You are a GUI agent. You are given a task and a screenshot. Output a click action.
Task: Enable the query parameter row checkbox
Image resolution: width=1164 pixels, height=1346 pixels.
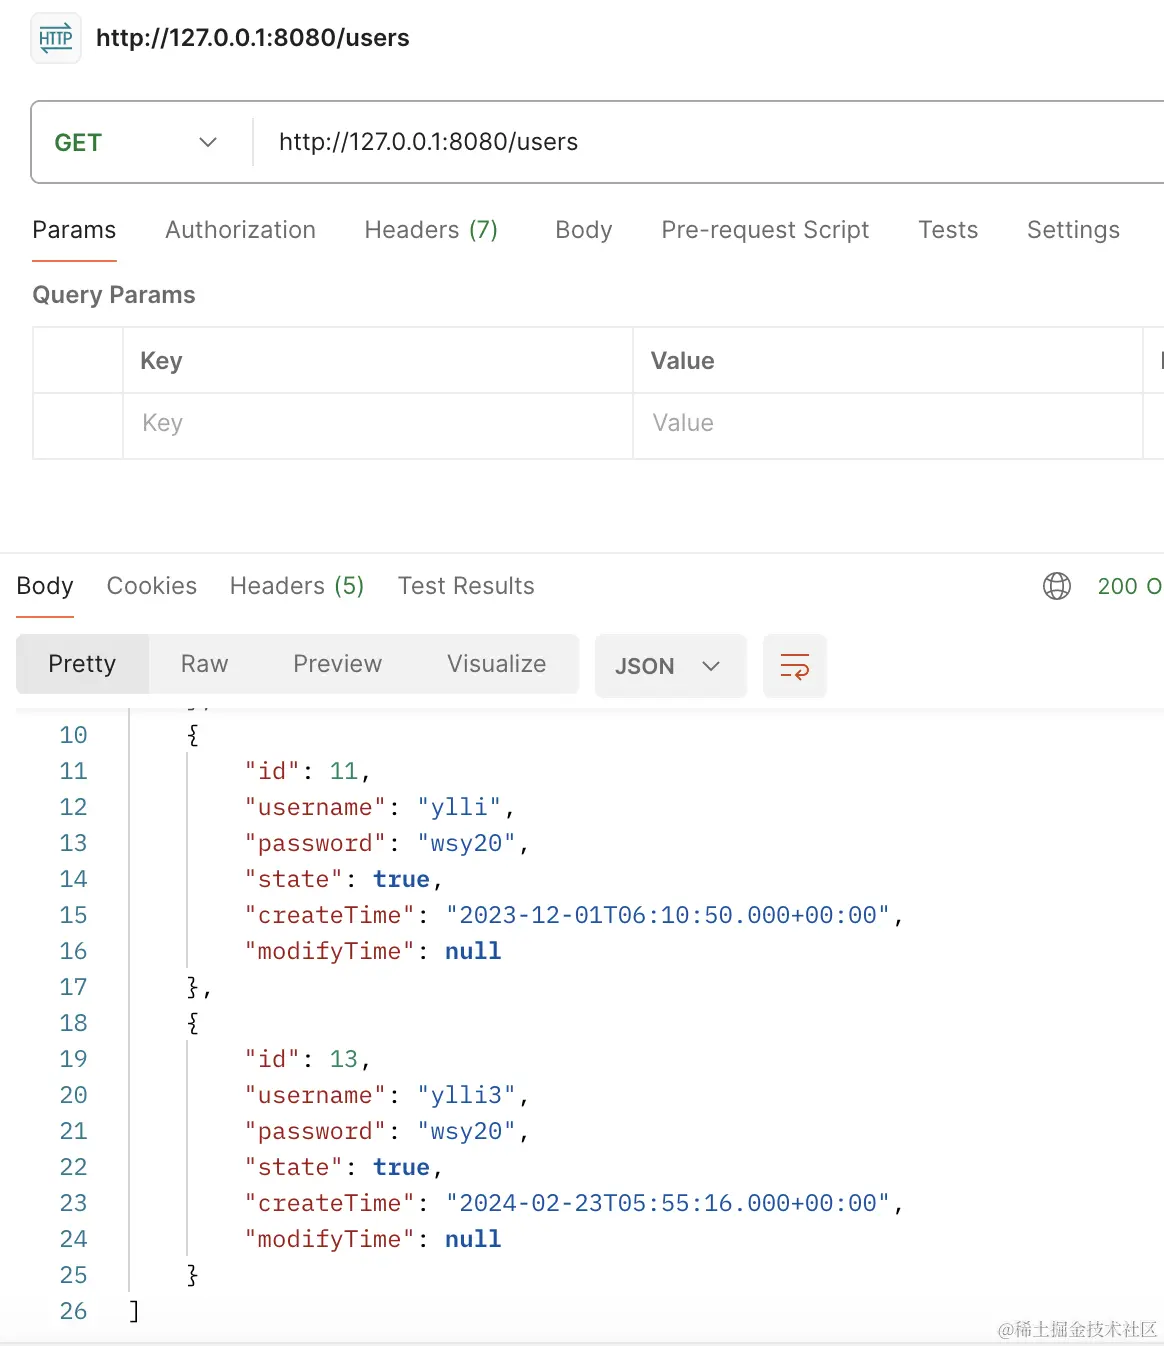(77, 424)
